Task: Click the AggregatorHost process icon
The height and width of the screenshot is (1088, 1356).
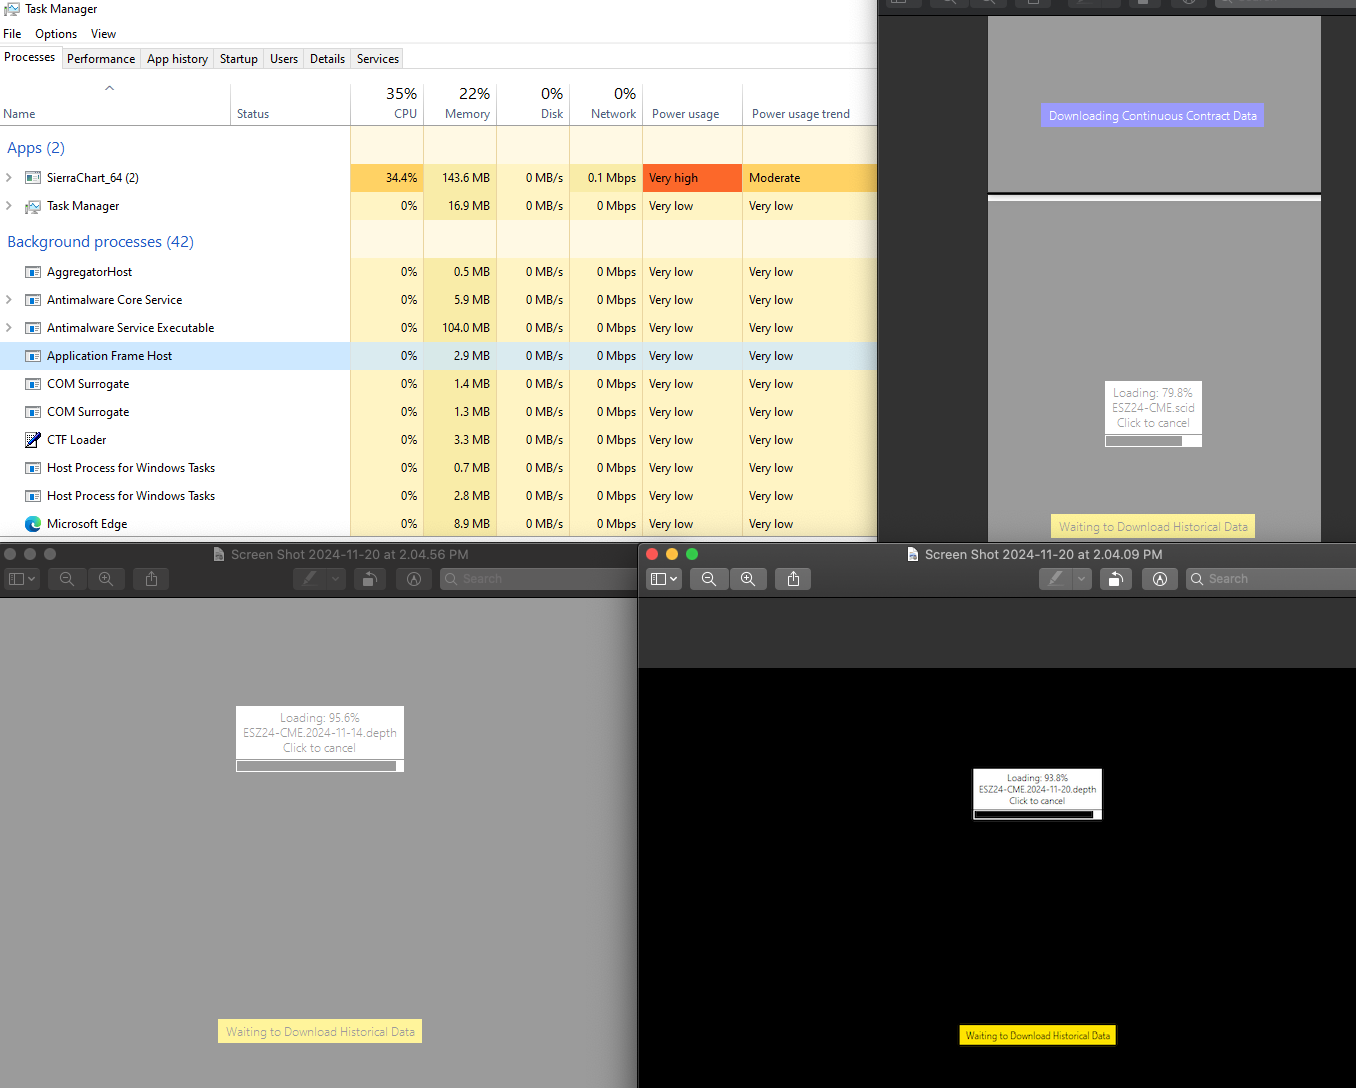Action: click(x=33, y=272)
